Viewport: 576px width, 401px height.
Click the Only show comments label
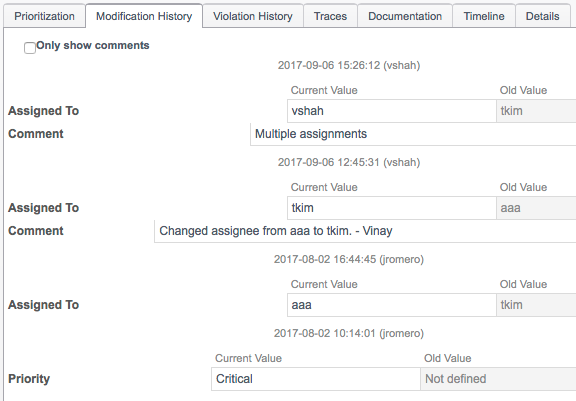pyautogui.click(x=93, y=46)
